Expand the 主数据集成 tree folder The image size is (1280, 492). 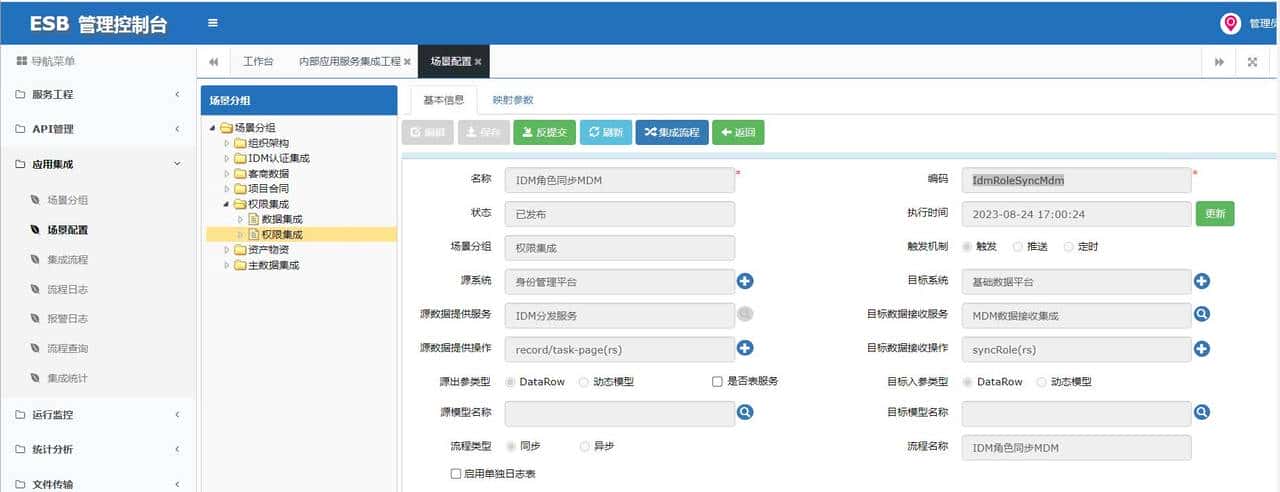(226, 265)
